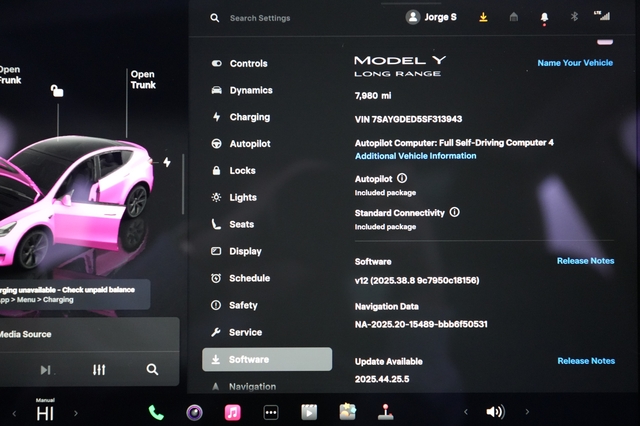
Task: Open the Service menu
Action: 236,332
